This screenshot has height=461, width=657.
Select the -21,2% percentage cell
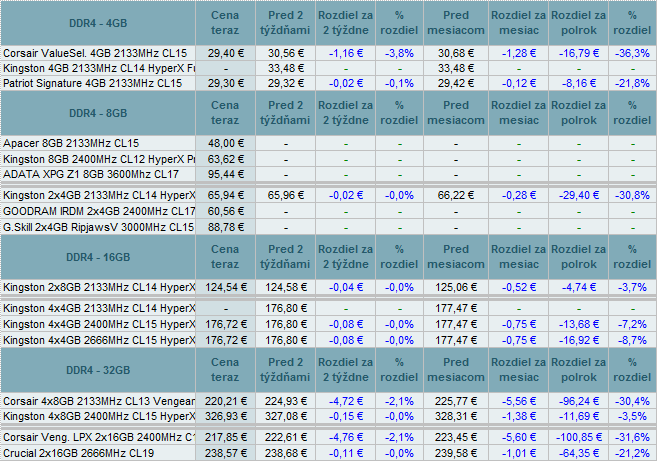[x=632, y=453]
